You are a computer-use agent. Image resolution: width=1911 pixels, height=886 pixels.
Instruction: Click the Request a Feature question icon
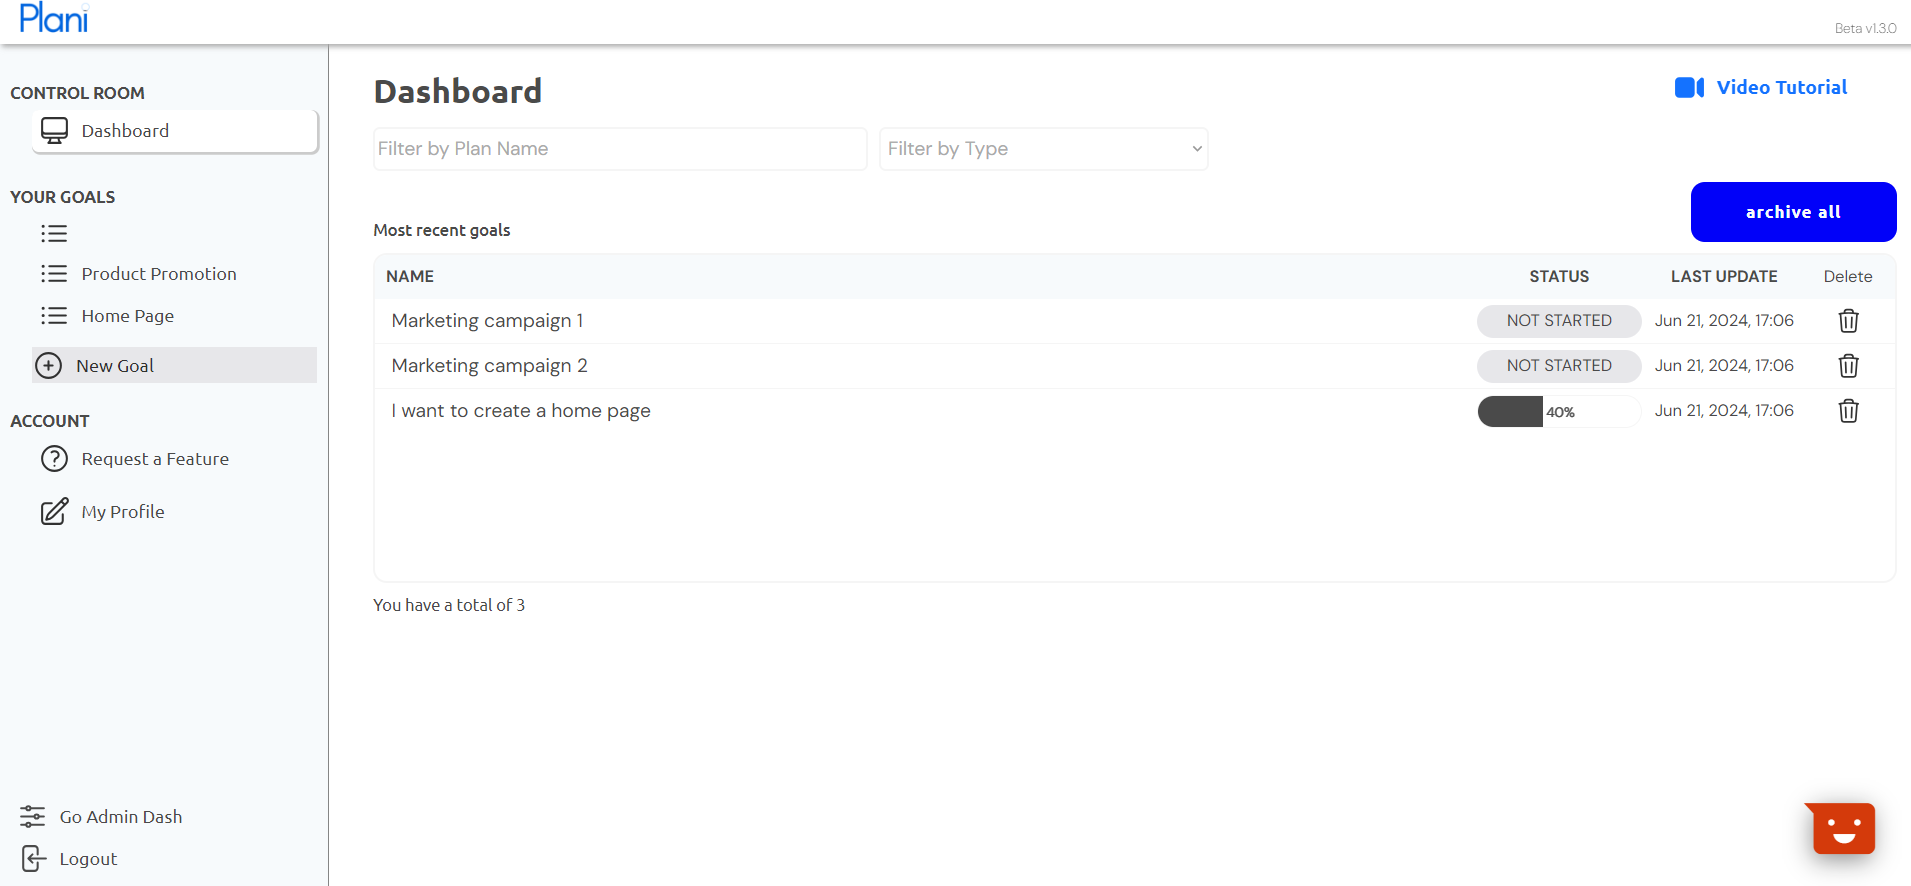(54, 459)
